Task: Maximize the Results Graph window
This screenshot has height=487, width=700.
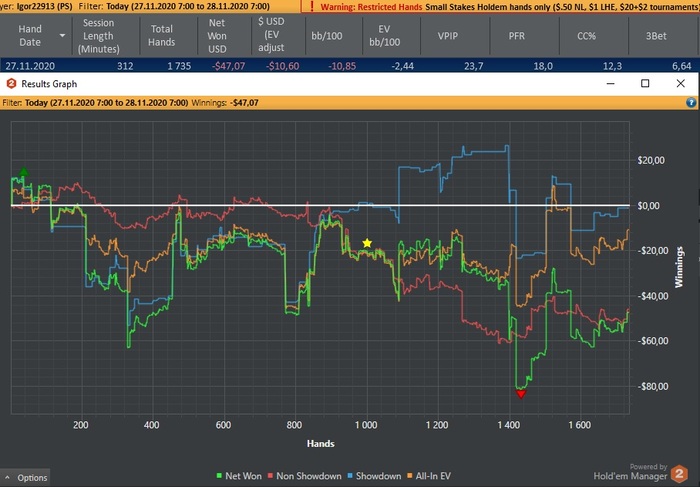Action: coord(645,83)
